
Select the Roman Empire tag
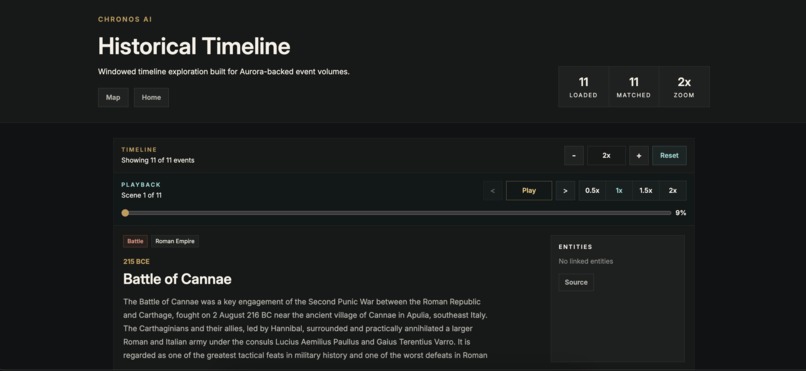point(175,241)
